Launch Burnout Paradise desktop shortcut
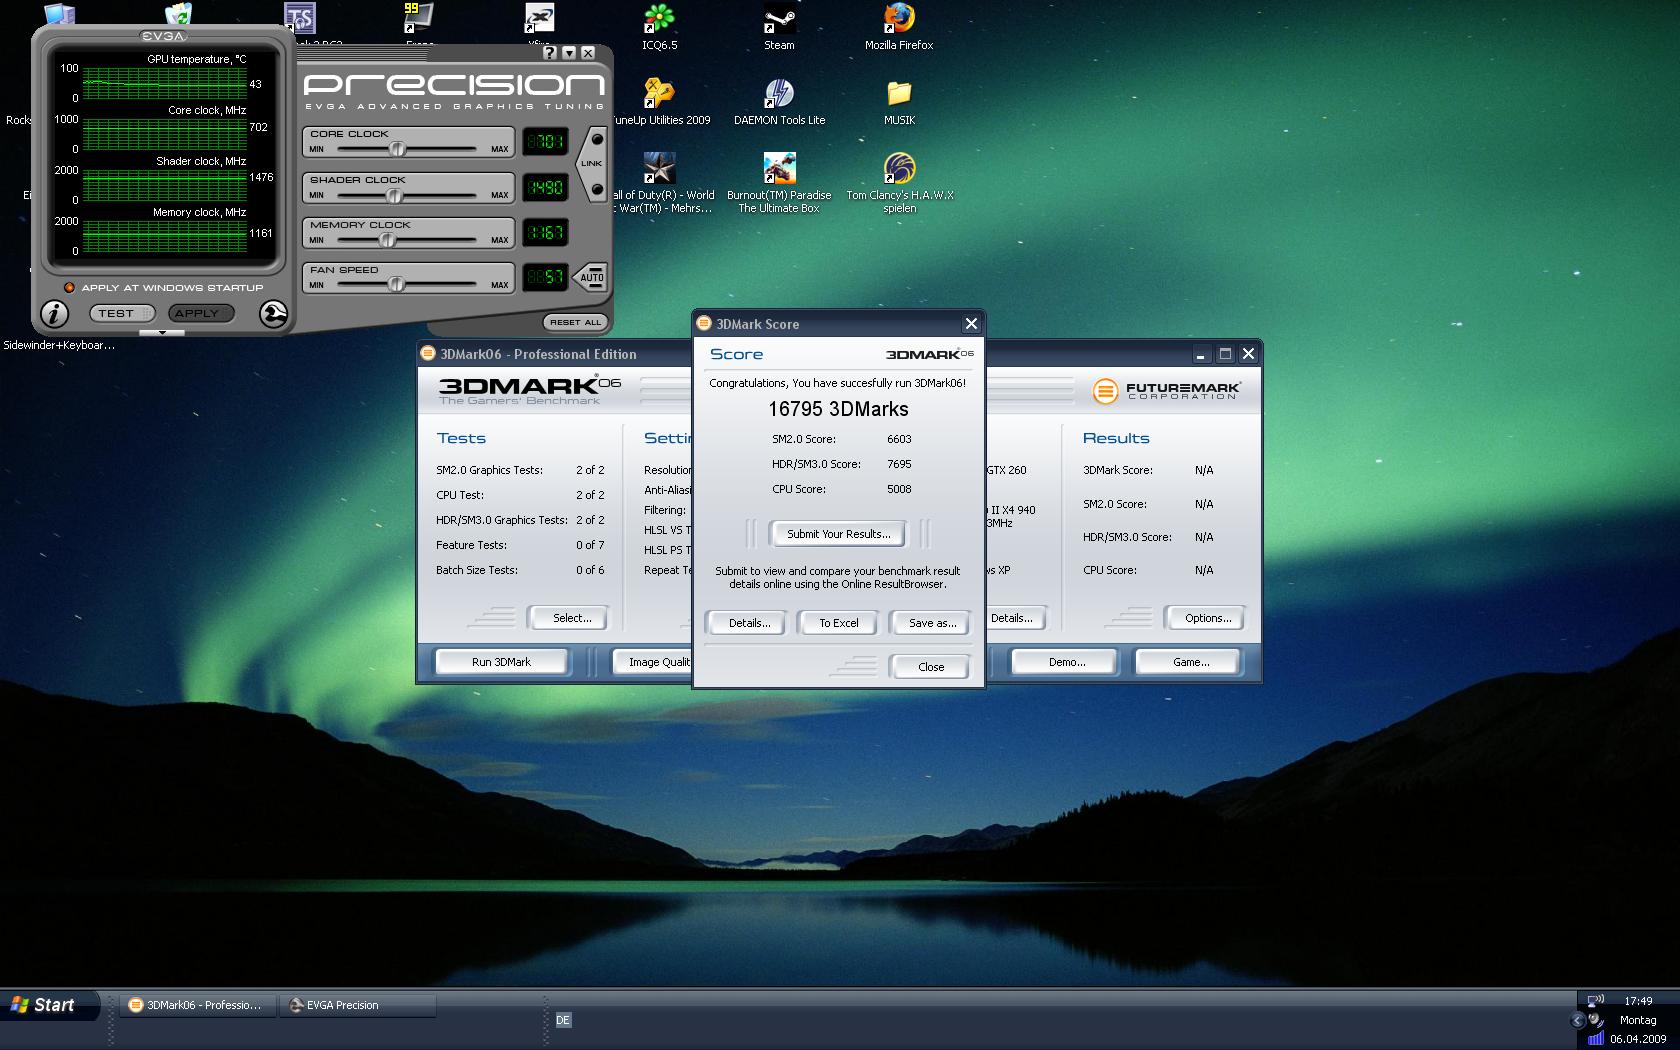Screen dimensions: 1680x1050 (x=779, y=183)
